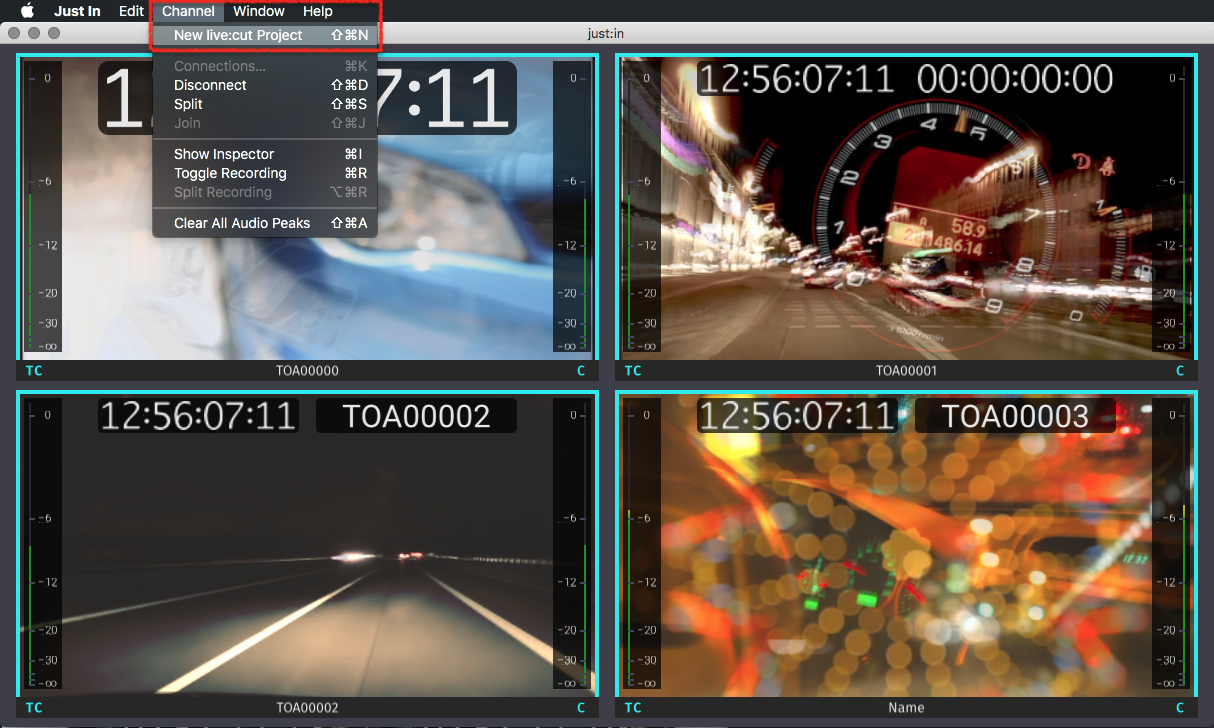1214x728 pixels.
Task: Click the TOA00001 channel name label
Action: point(906,371)
